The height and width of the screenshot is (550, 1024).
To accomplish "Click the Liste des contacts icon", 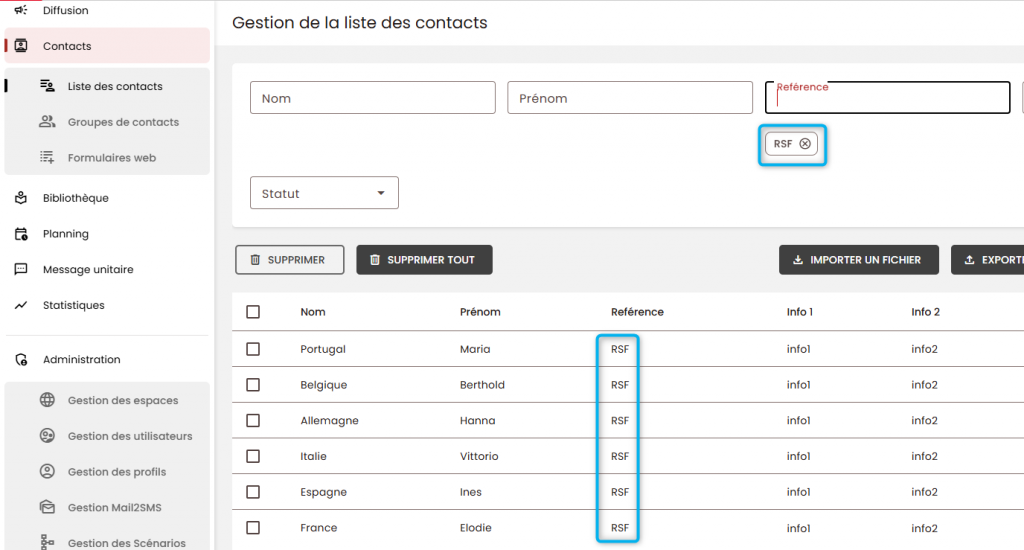I will click(x=47, y=86).
